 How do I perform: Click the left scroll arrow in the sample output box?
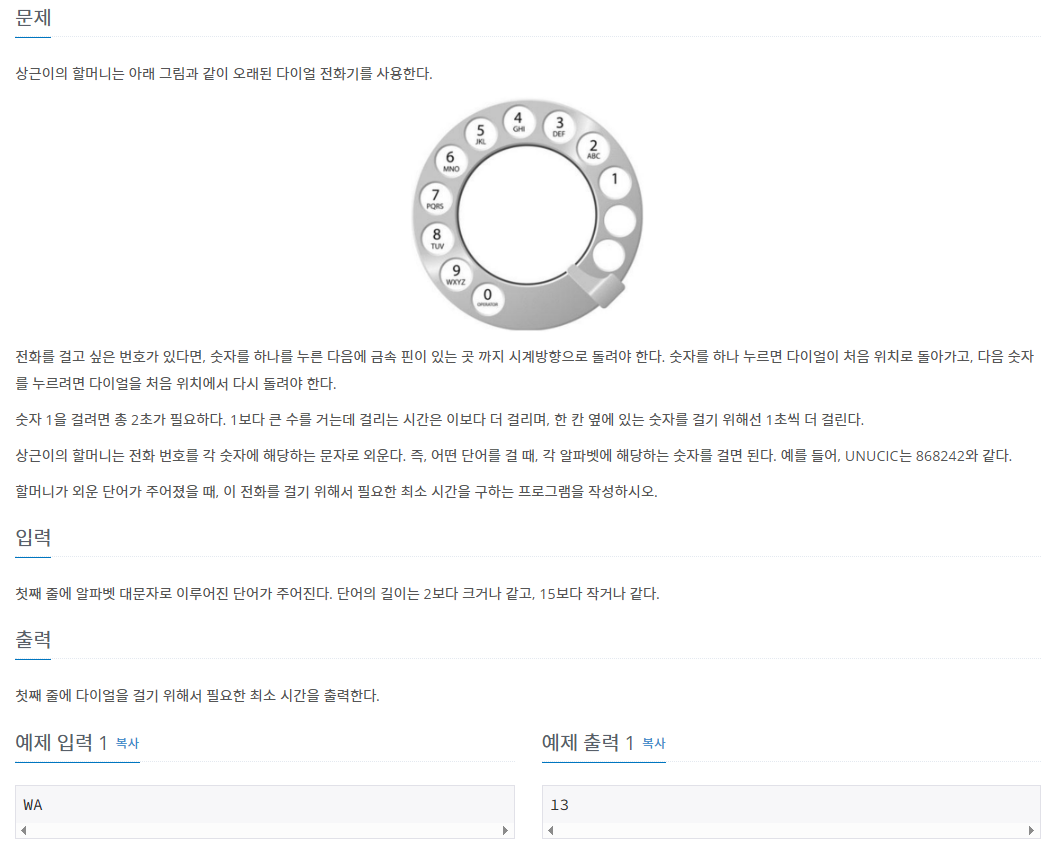pyautogui.click(x=551, y=831)
